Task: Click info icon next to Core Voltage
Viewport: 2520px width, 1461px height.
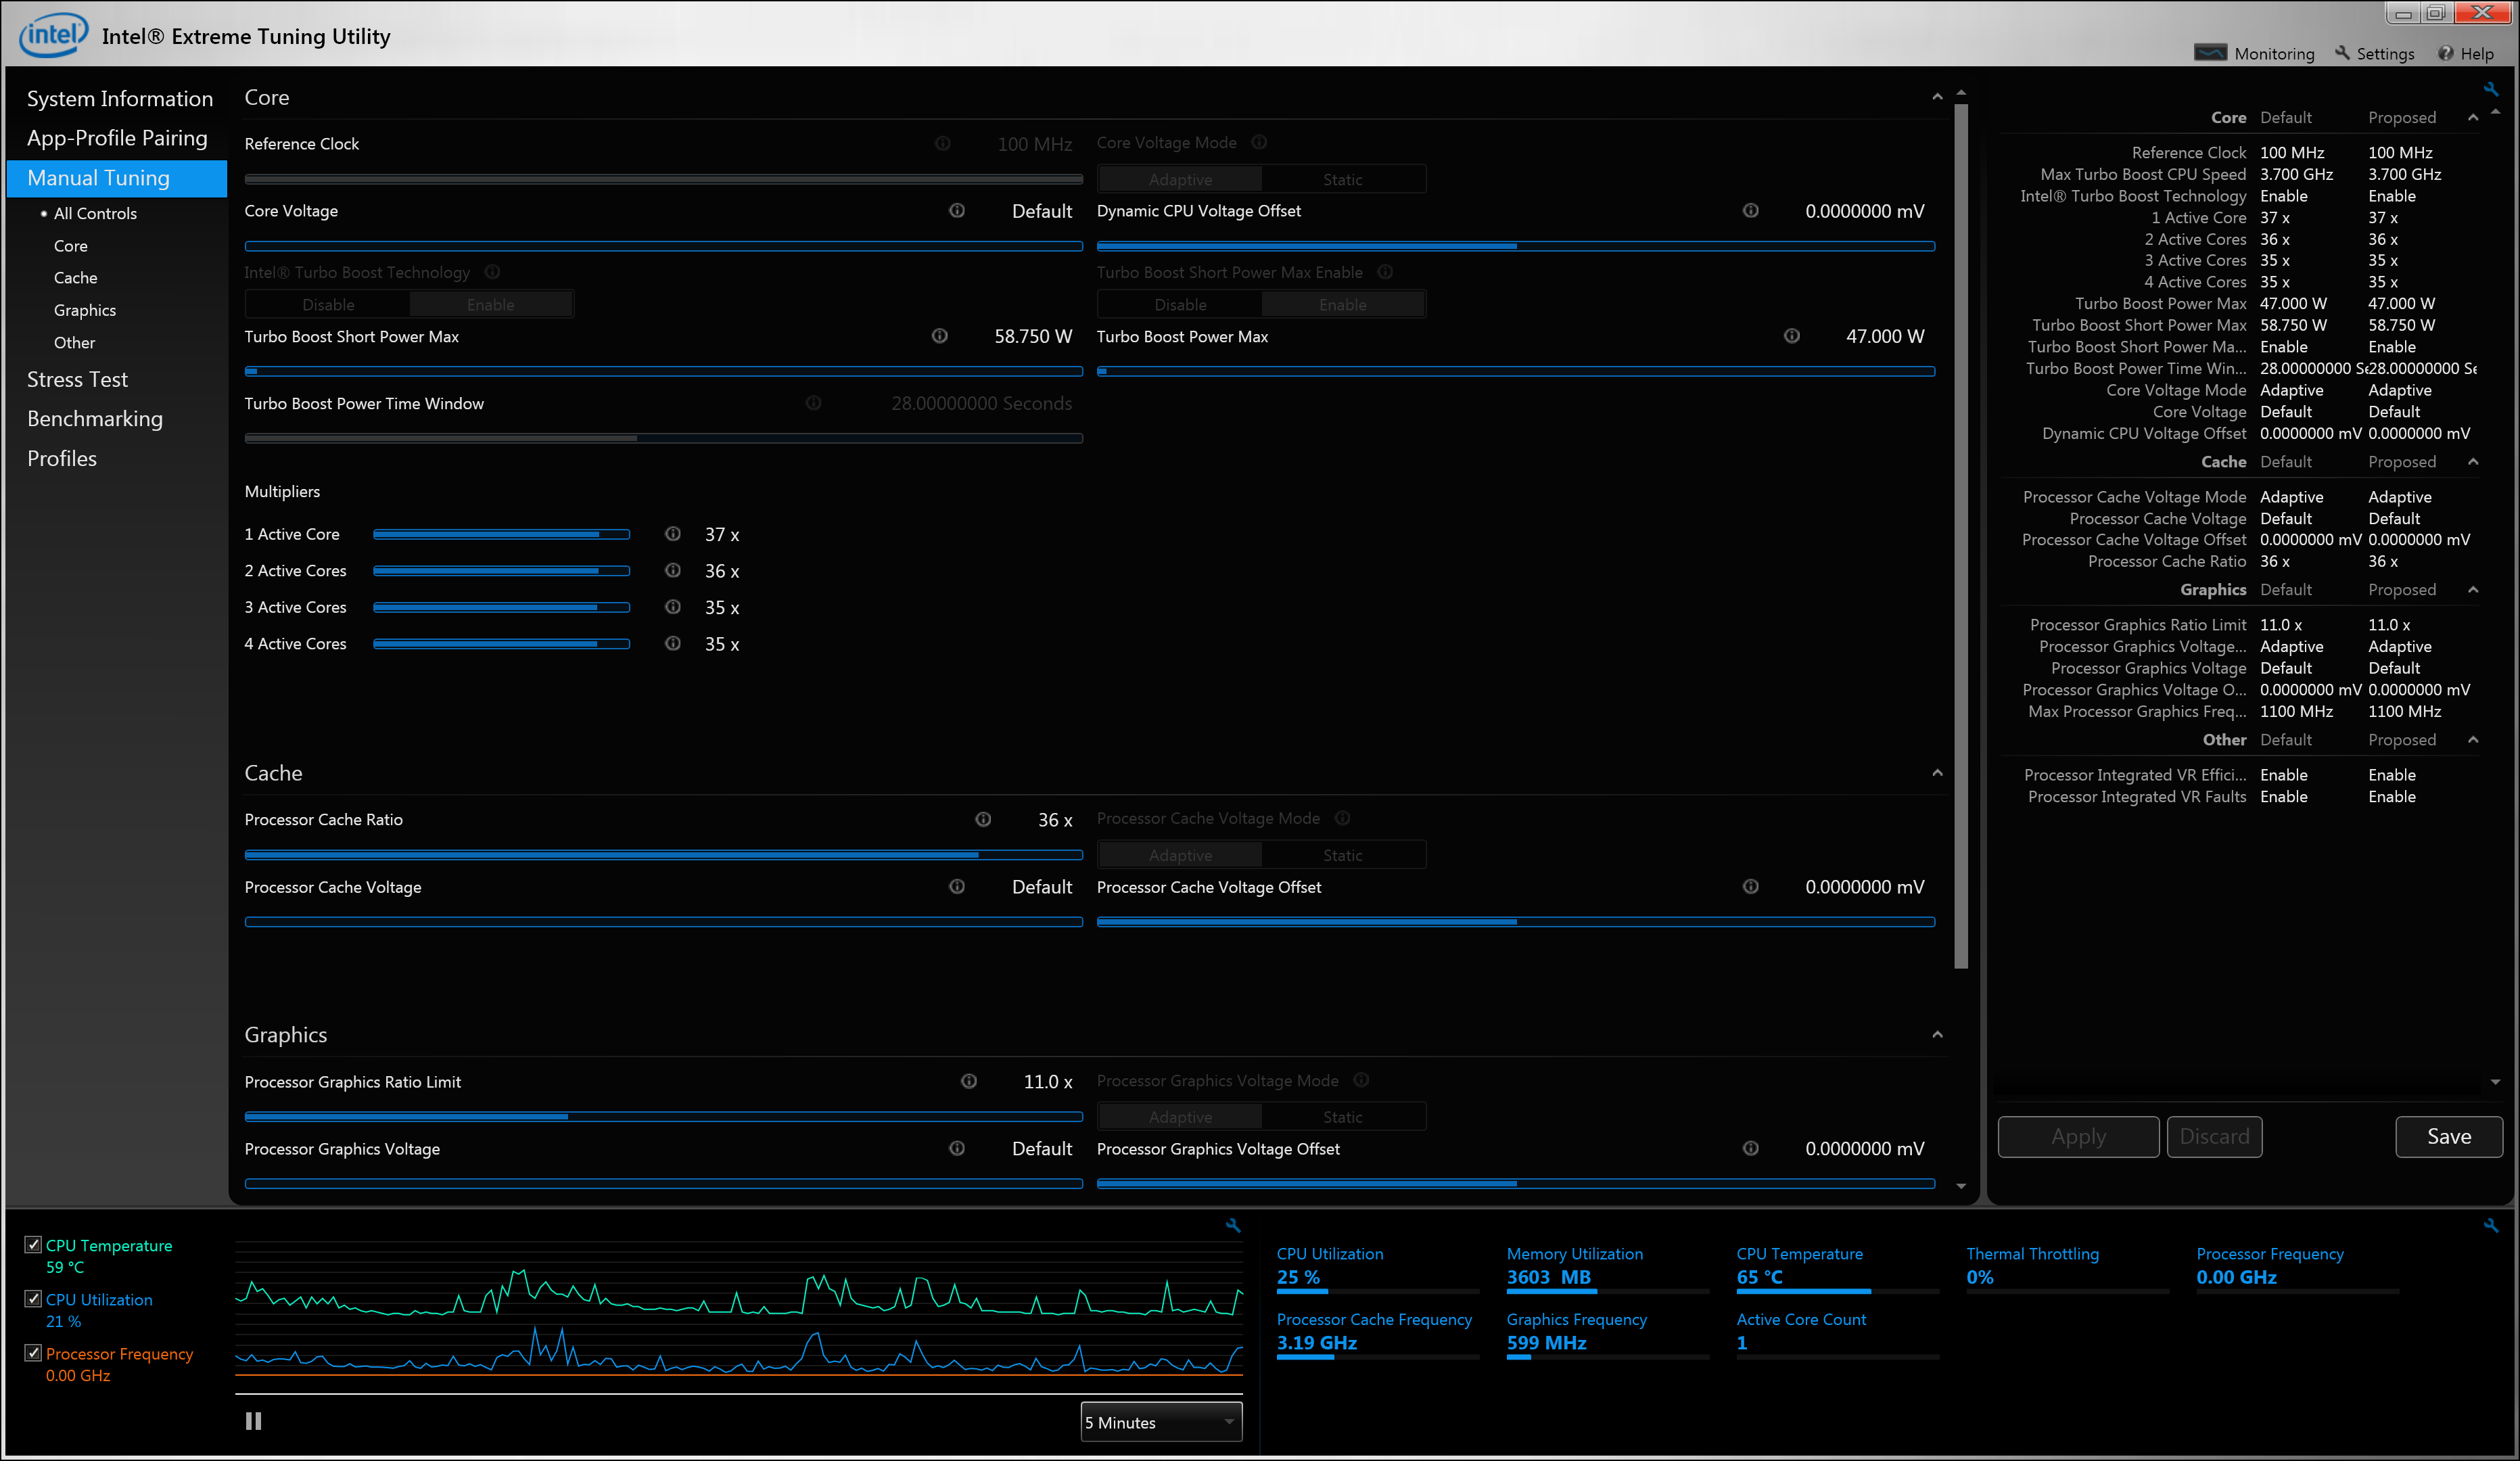Action: coord(957,210)
